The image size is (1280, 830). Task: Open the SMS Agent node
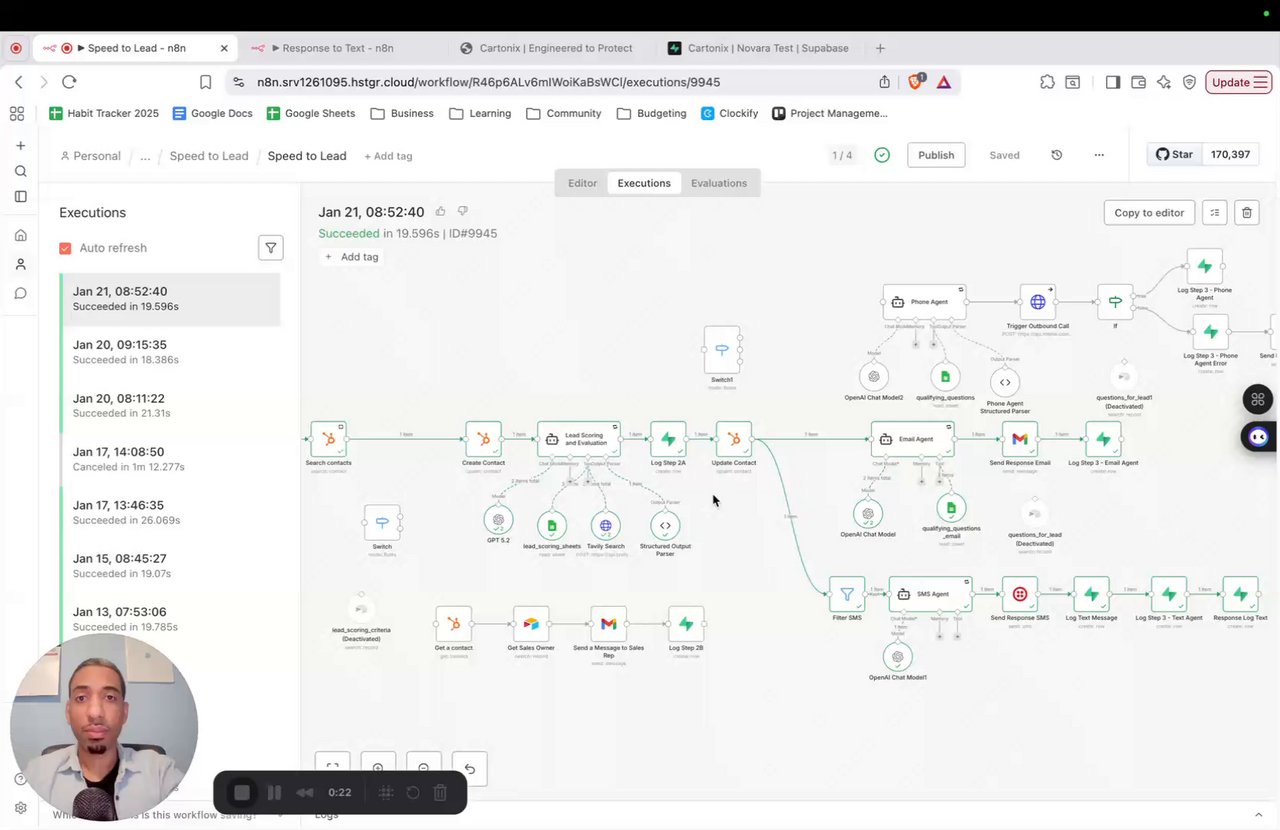(x=930, y=594)
